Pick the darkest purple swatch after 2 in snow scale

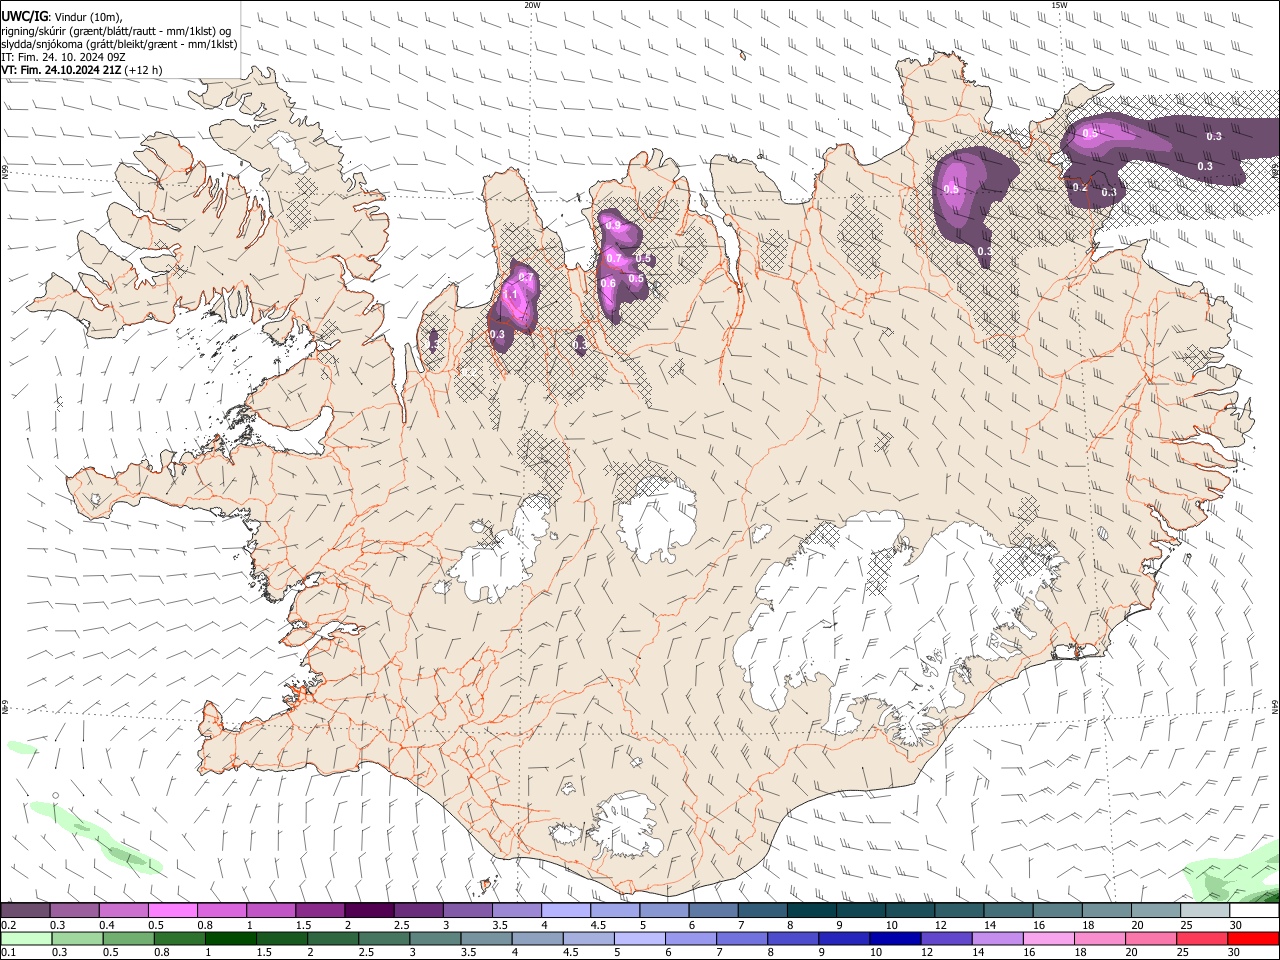coord(368,910)
